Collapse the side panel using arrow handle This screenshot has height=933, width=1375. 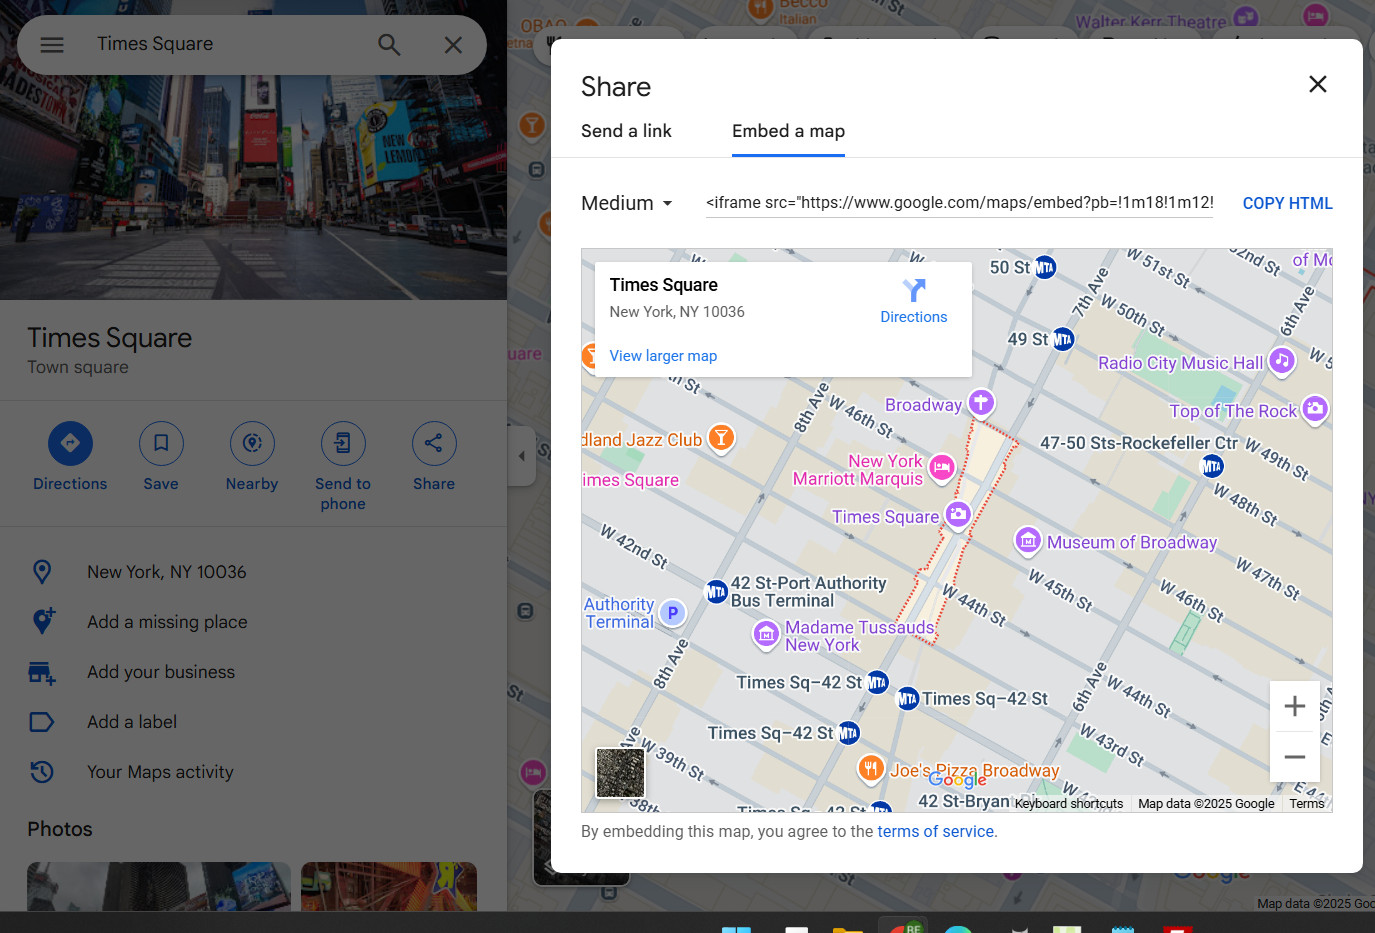pos(521,456)
